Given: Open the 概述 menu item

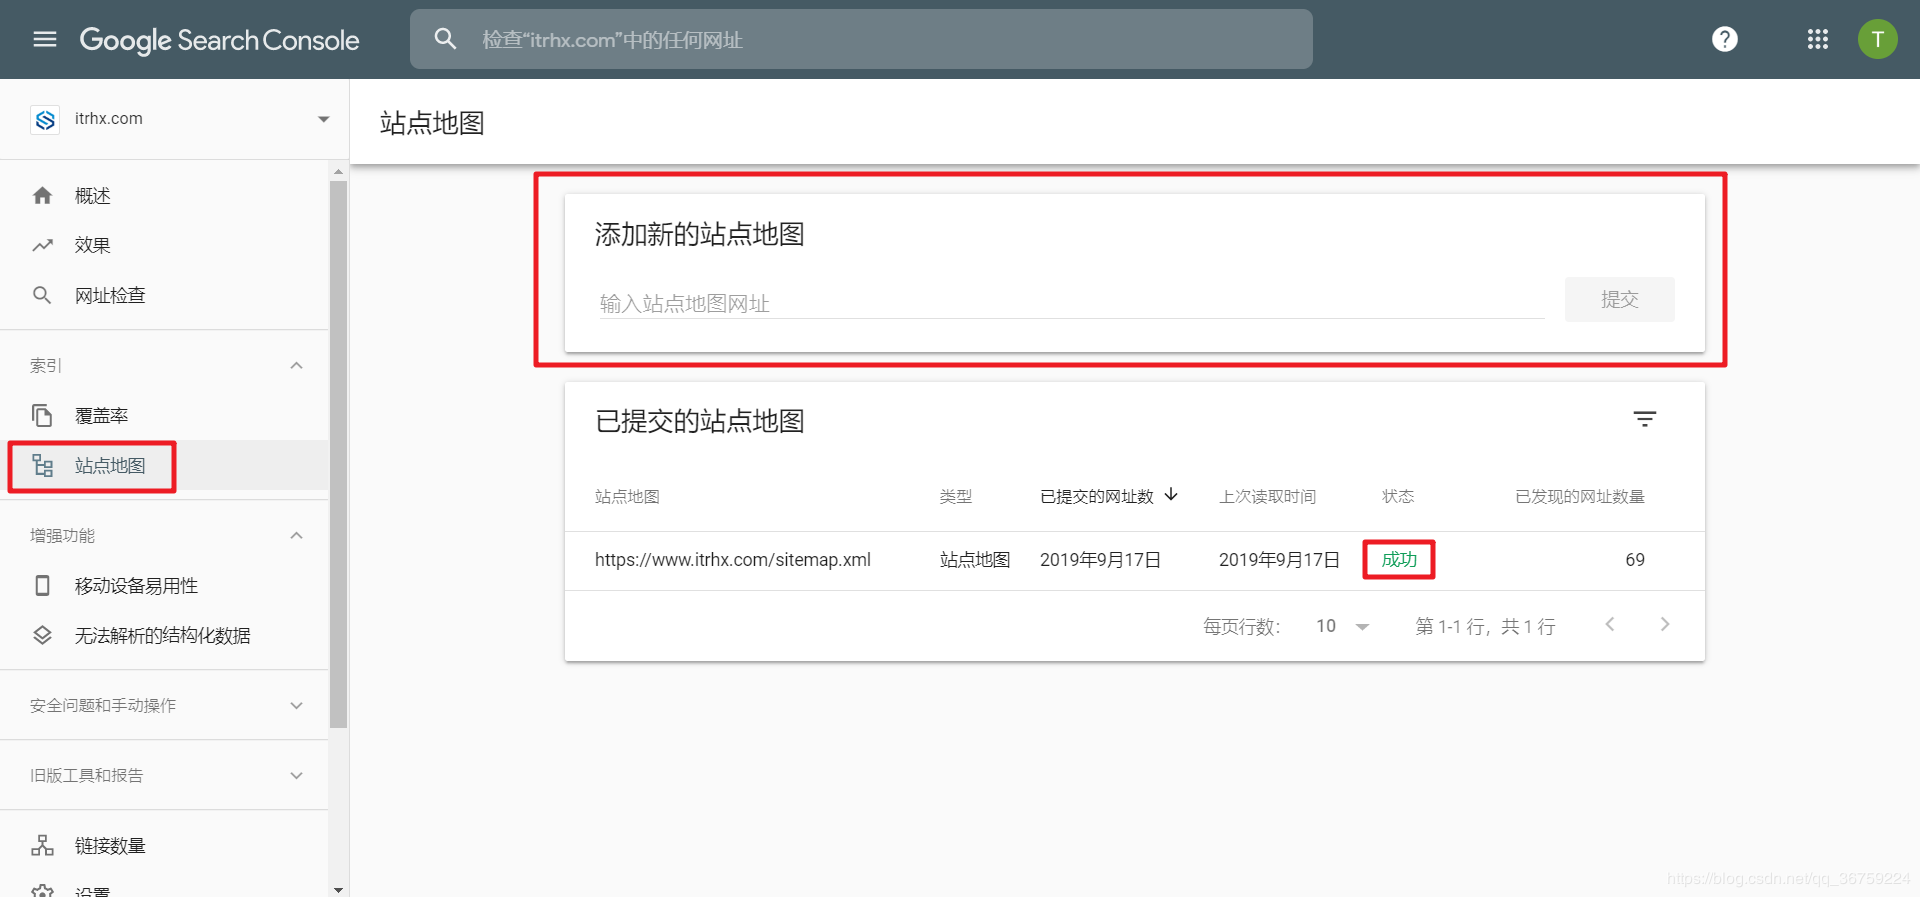Looking at the screenshot, I should 165,195.
